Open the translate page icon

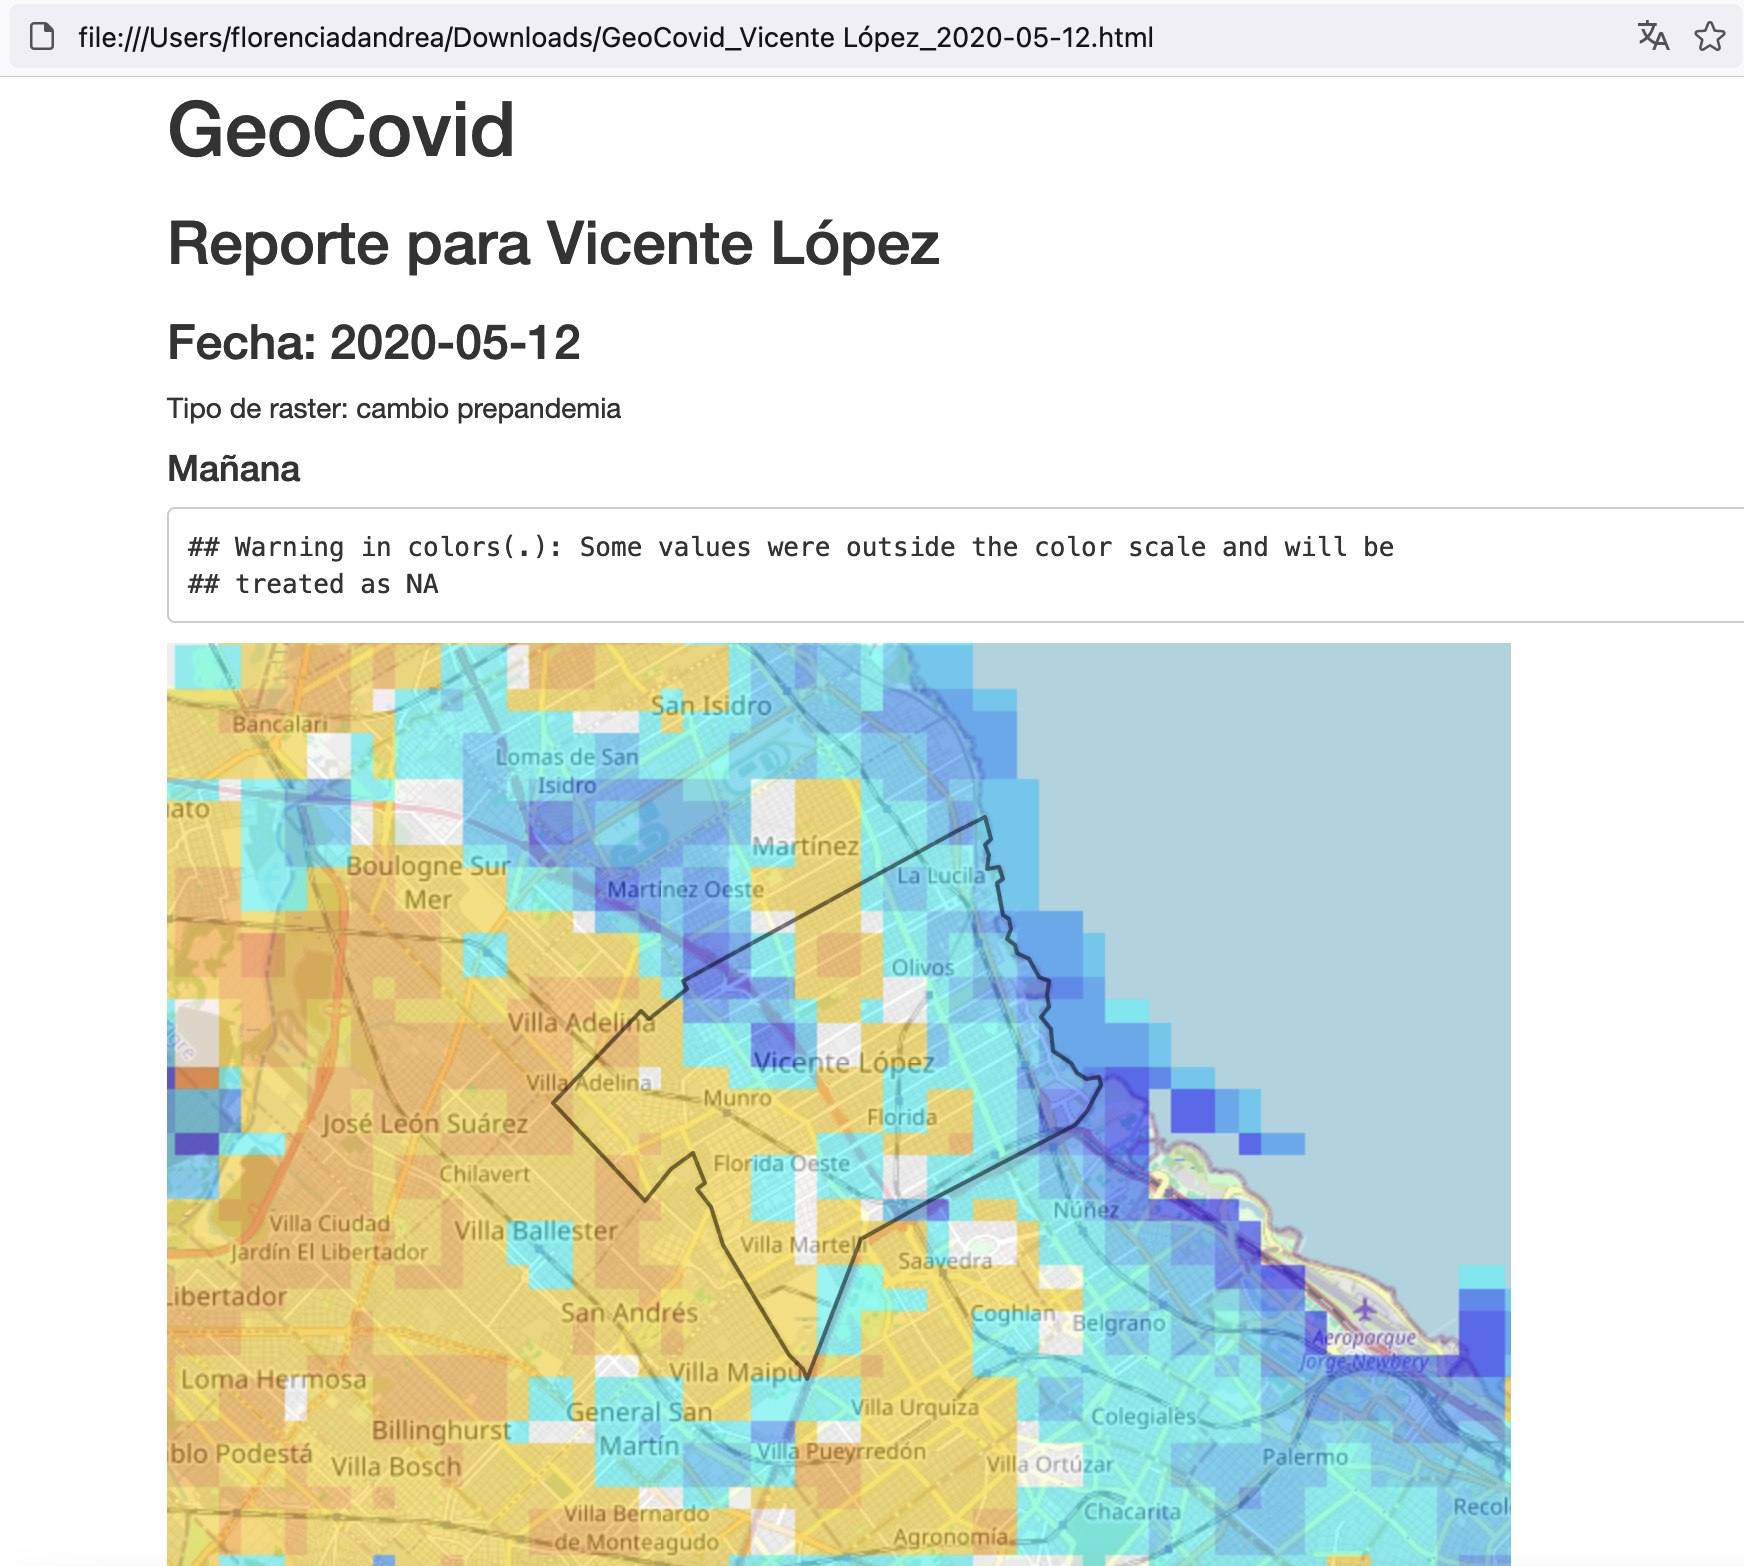(1653, 37)
